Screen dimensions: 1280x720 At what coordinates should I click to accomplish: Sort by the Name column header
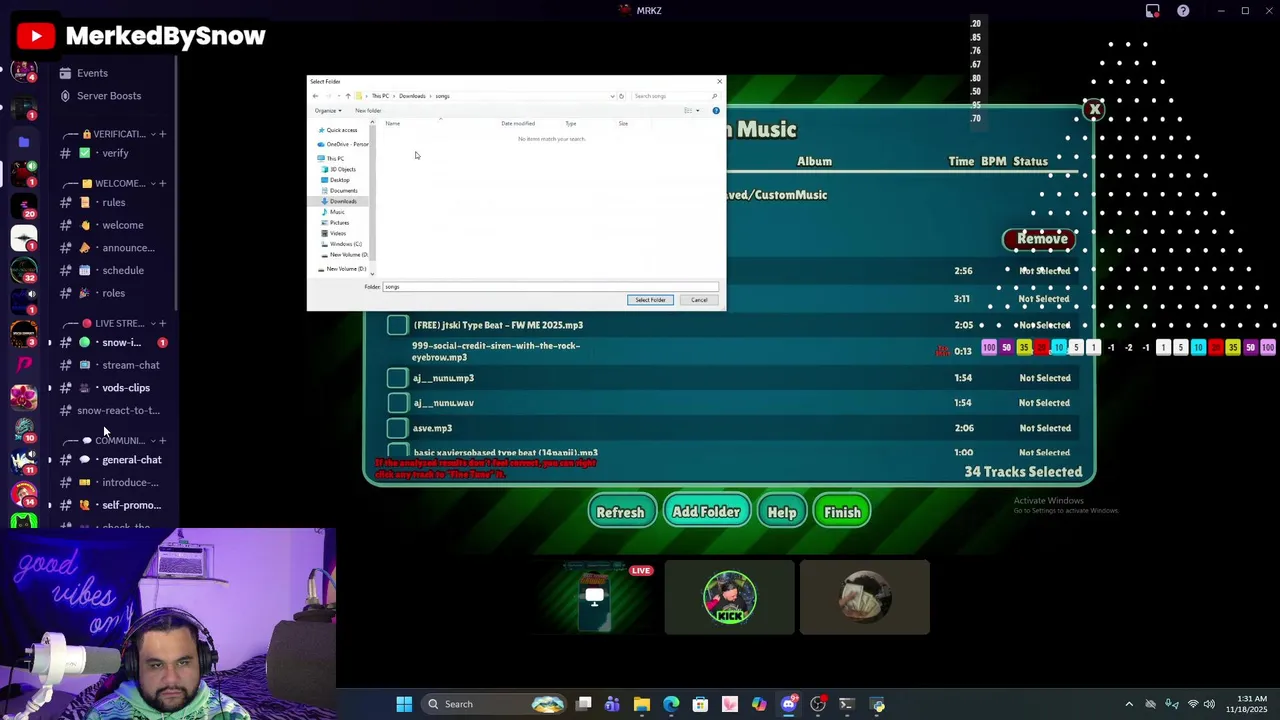[393, 123]
